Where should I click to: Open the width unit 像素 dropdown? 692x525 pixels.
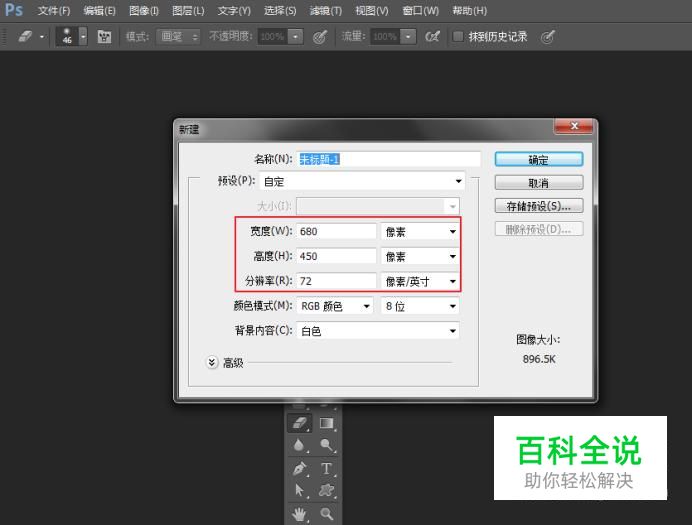click(419, 231)
